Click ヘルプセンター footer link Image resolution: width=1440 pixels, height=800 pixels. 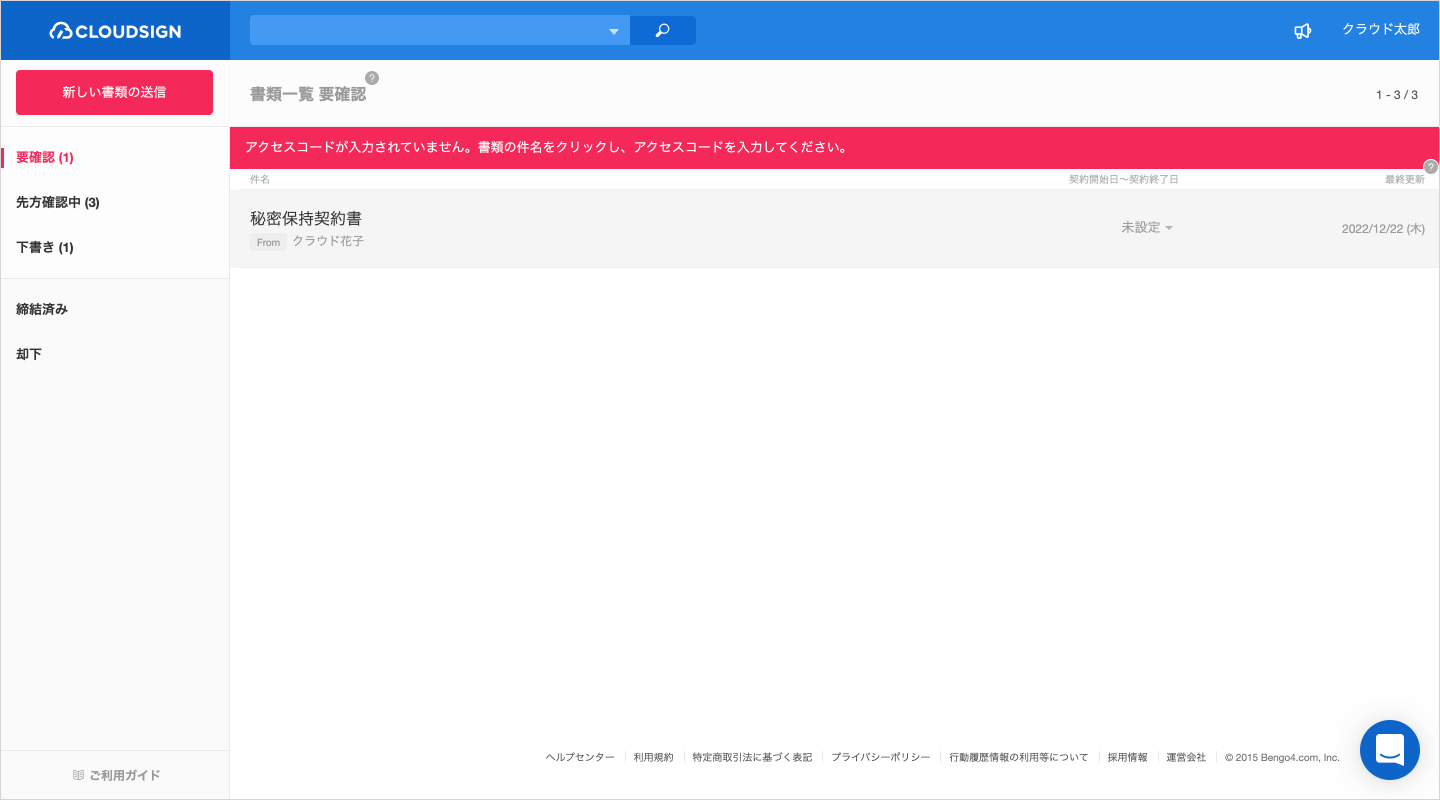pyautogui.click(x=580, y=758)
